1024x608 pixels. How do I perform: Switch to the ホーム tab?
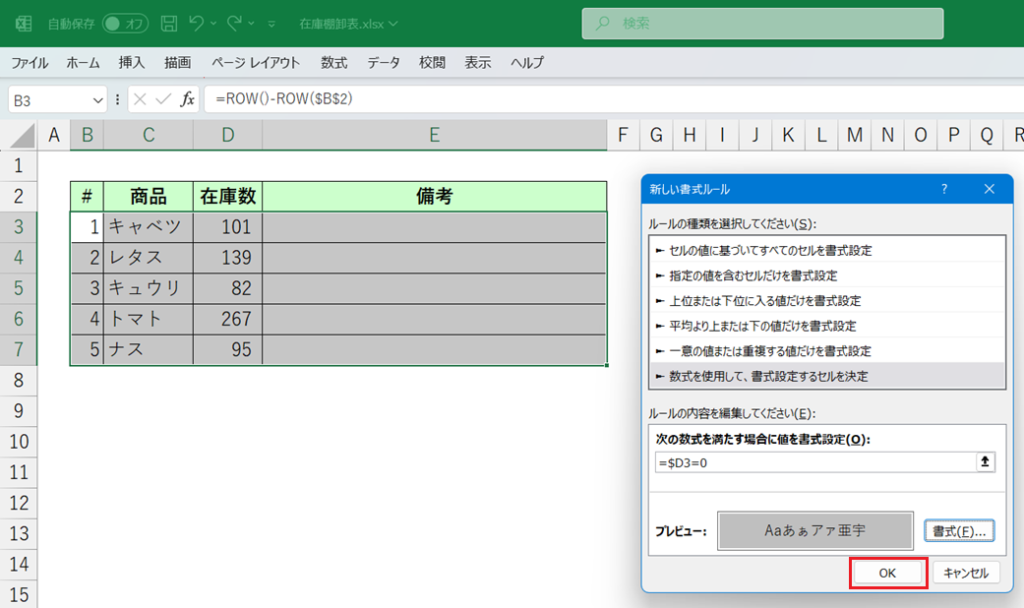(83, 63)
